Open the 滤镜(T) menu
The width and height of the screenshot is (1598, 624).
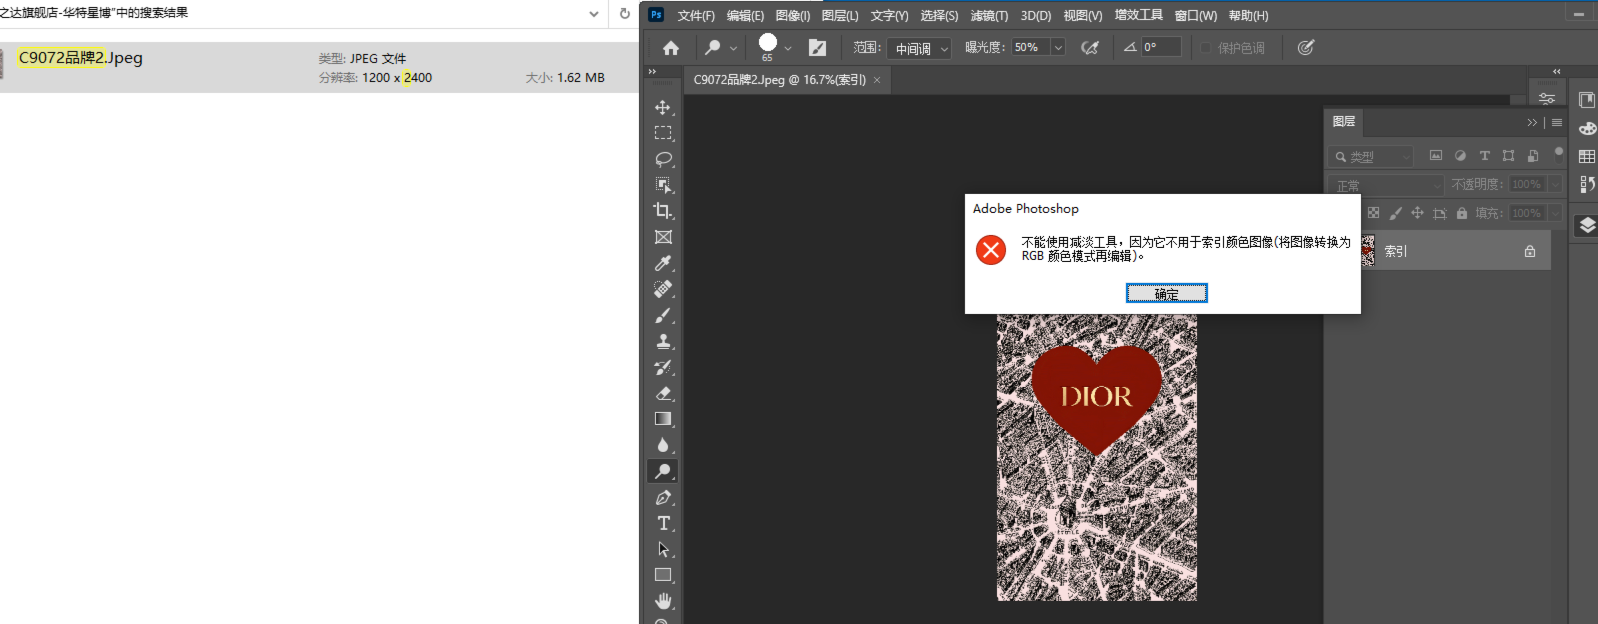[x=988, y=15]
